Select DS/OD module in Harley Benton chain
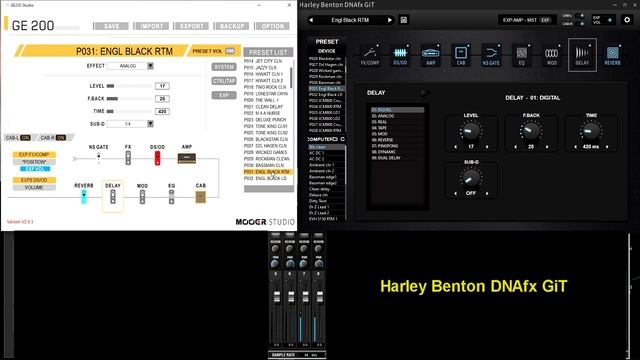The image size is (640, 360). click(x=400, y=55)
